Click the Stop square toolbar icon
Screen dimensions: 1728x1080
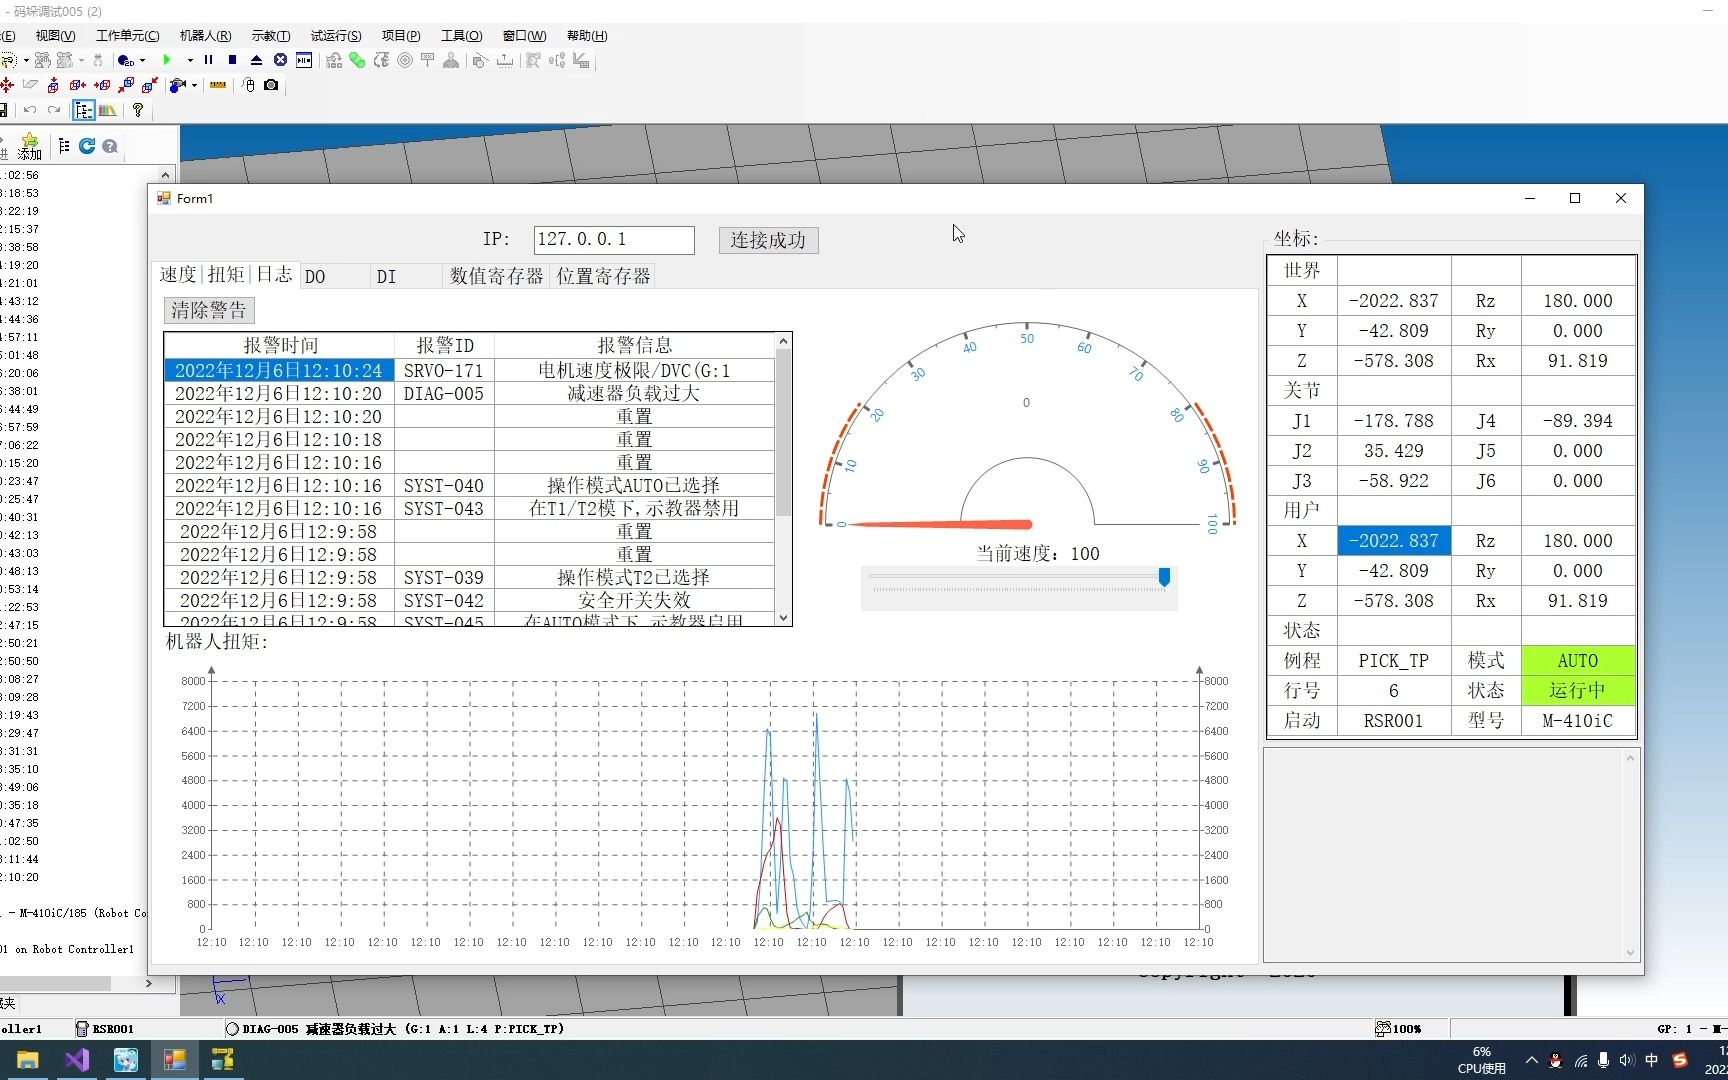232,60
